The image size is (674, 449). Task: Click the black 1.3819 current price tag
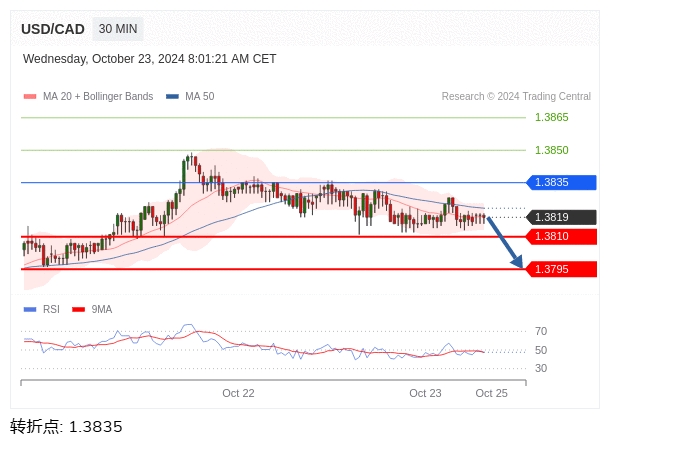click(x=561, y=217)
